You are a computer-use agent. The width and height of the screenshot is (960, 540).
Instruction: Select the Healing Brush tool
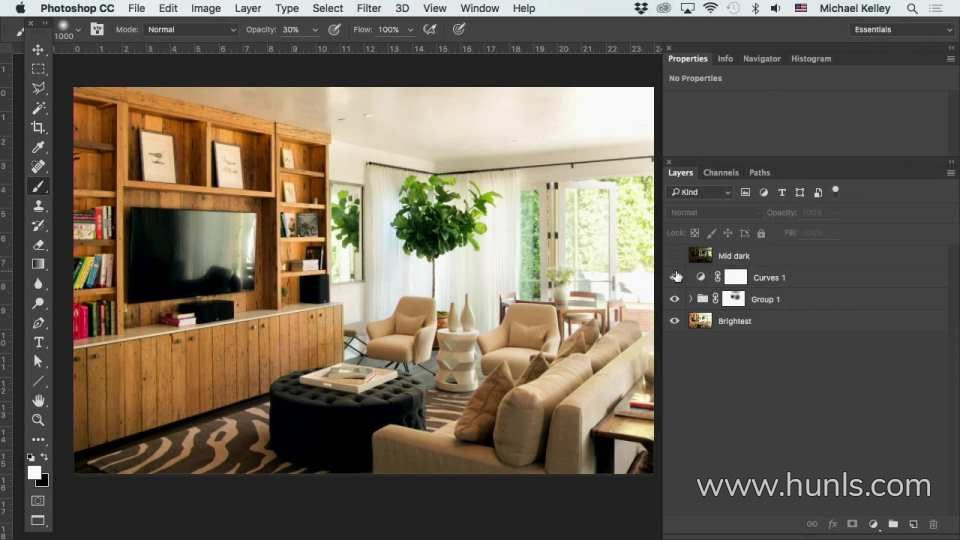click(x=38, y=167)
